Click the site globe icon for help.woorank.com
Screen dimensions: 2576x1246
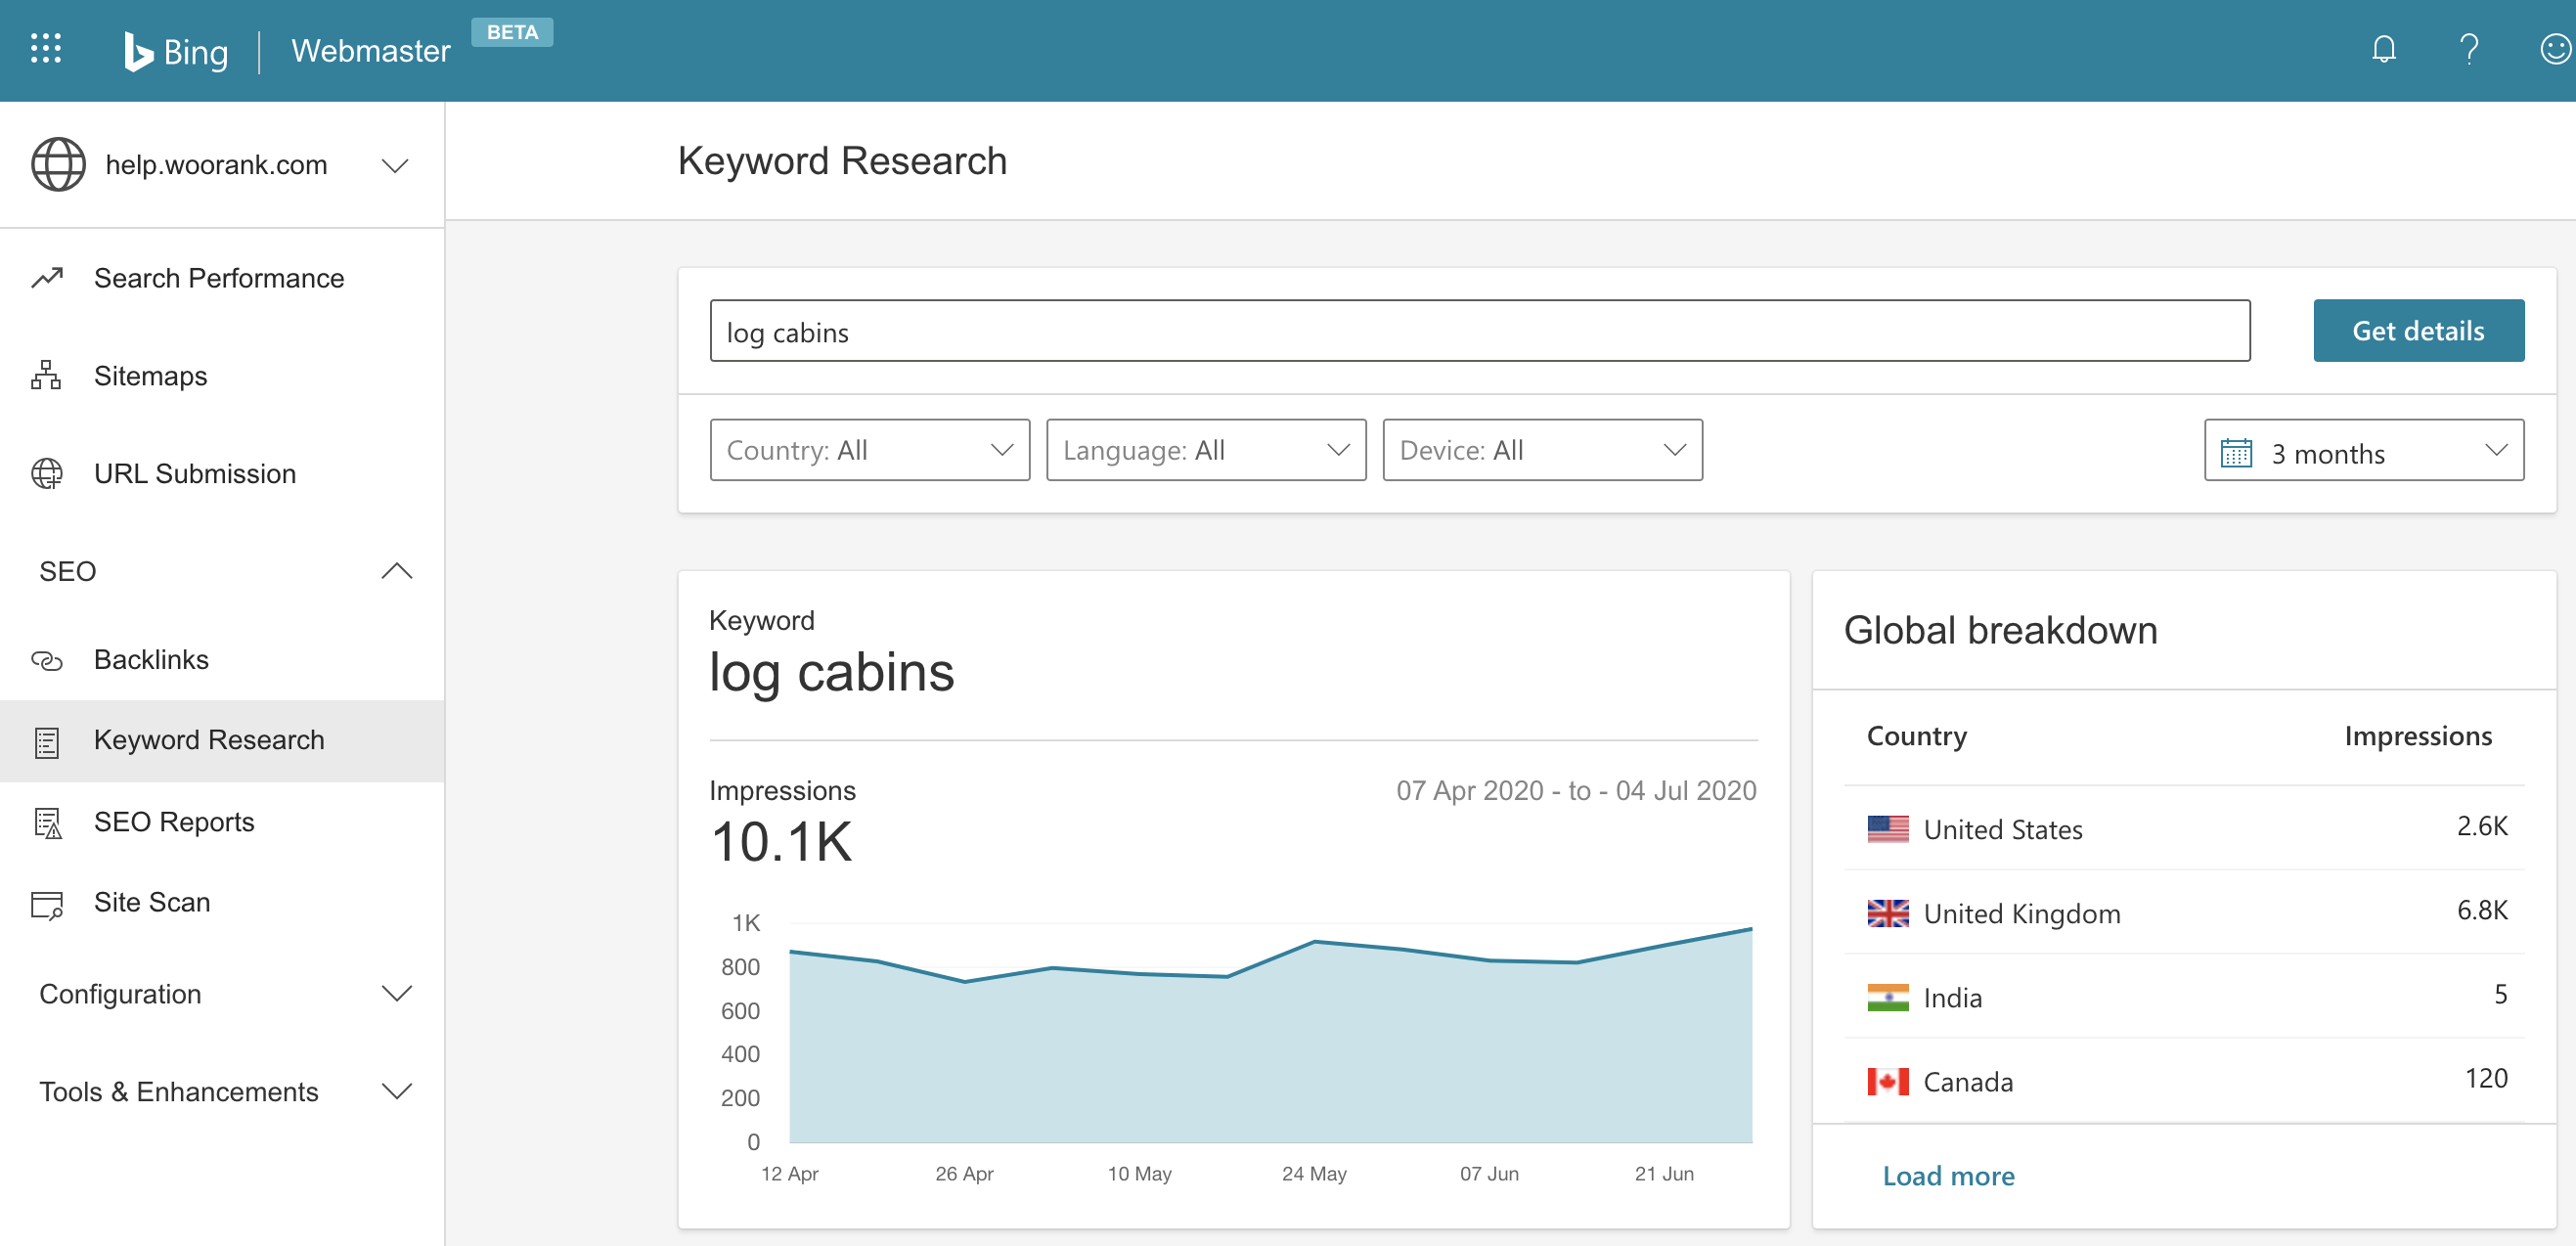coord(57,164)
